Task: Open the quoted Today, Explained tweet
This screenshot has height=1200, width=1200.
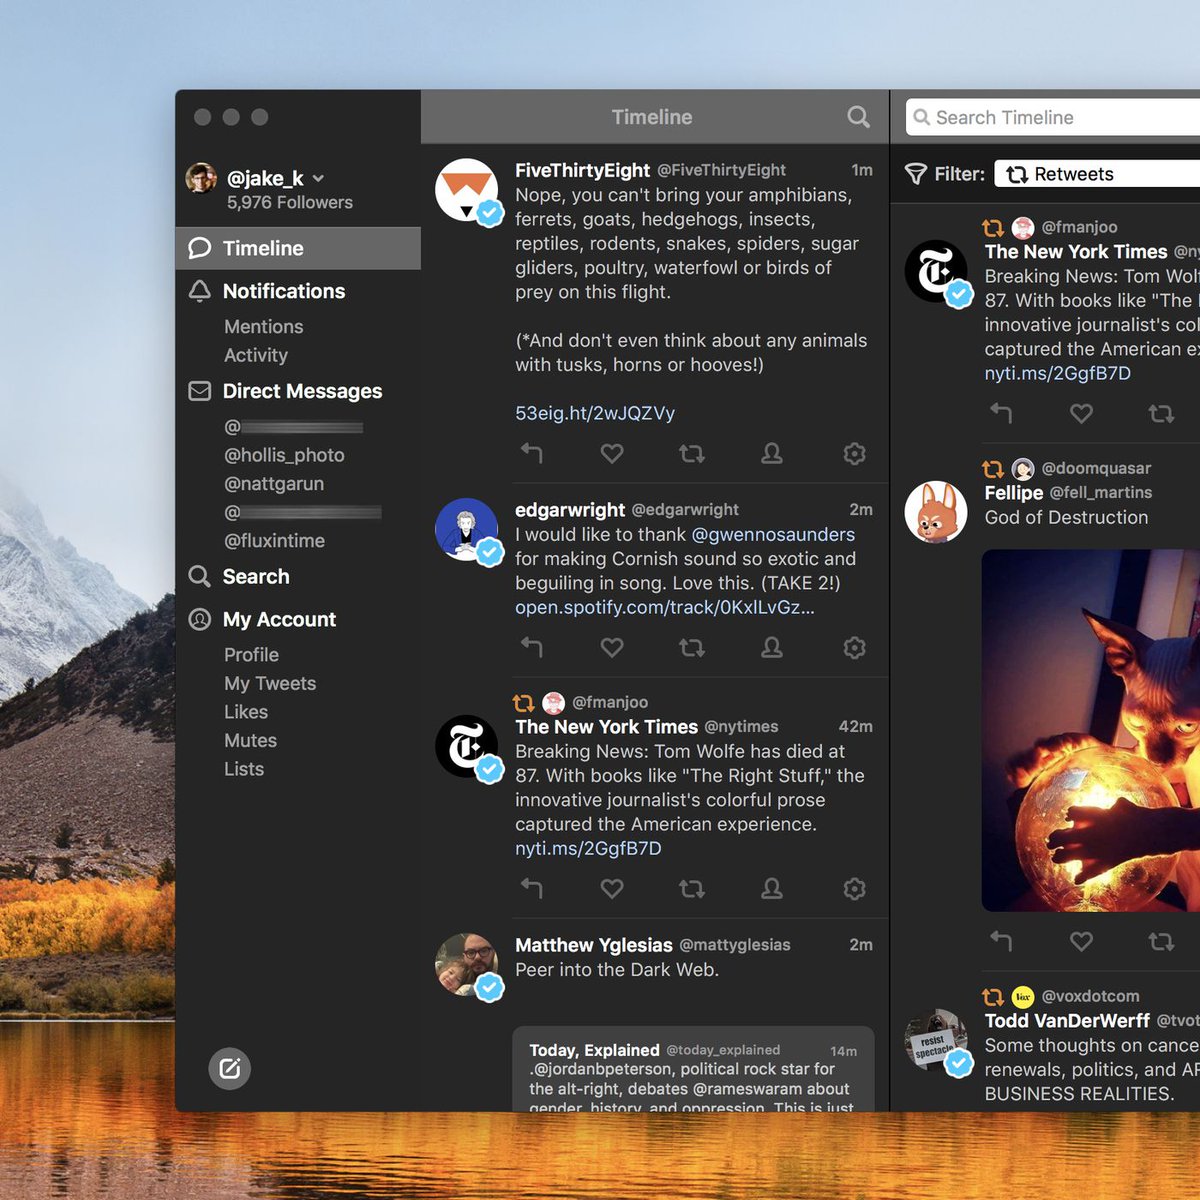Action: (x=693, y=1069)
